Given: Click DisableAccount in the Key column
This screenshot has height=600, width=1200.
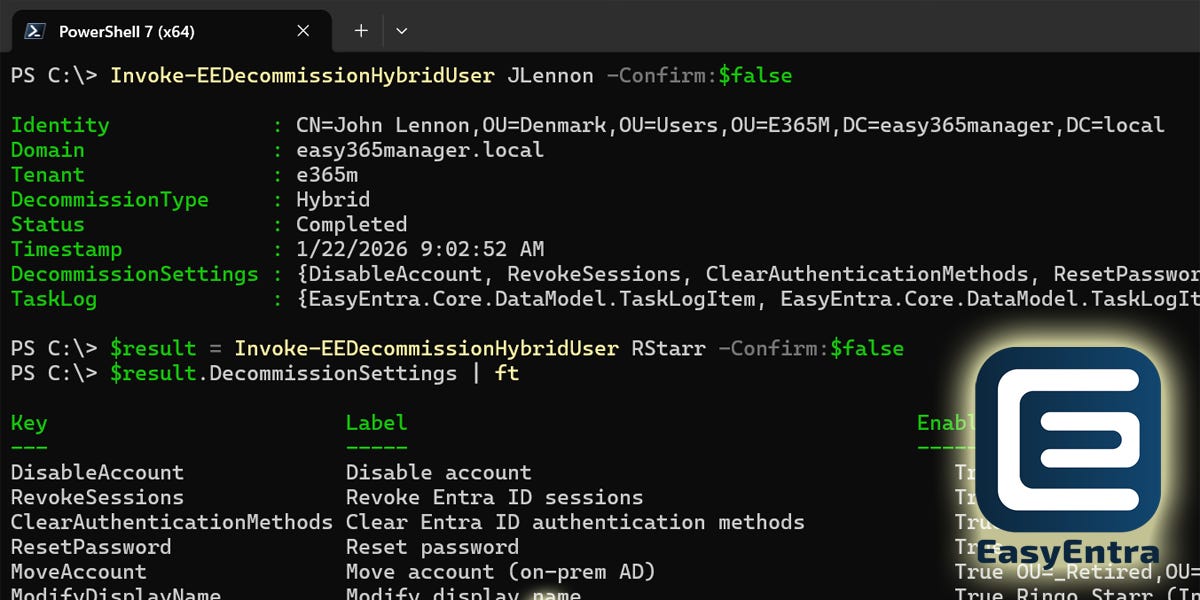Looking at the screenshot, I should (x=97, y=473).
